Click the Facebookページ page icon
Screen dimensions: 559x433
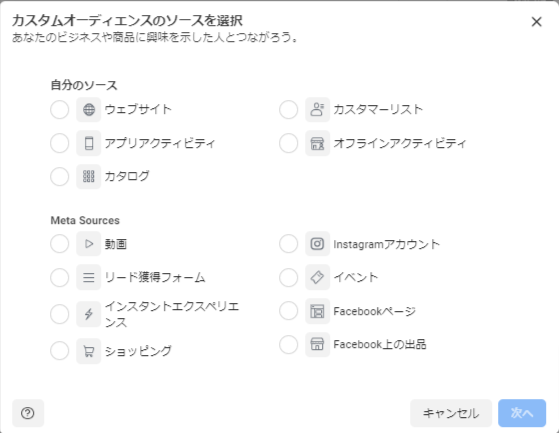click(317, 311)
